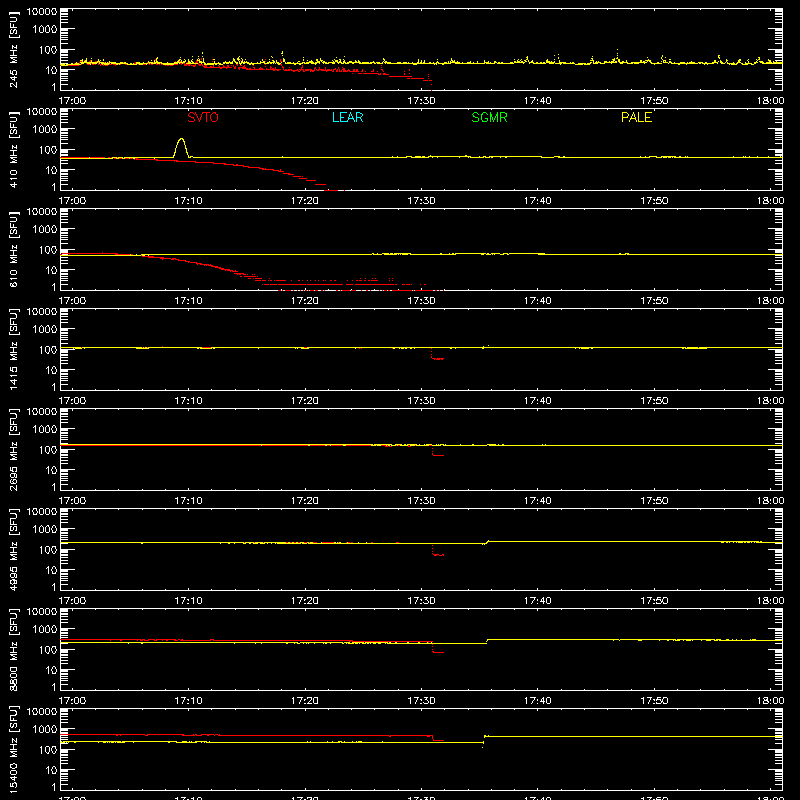Screen dimensions: 800x800
Task: Click the yellow PALE station label
Action: 636,117
